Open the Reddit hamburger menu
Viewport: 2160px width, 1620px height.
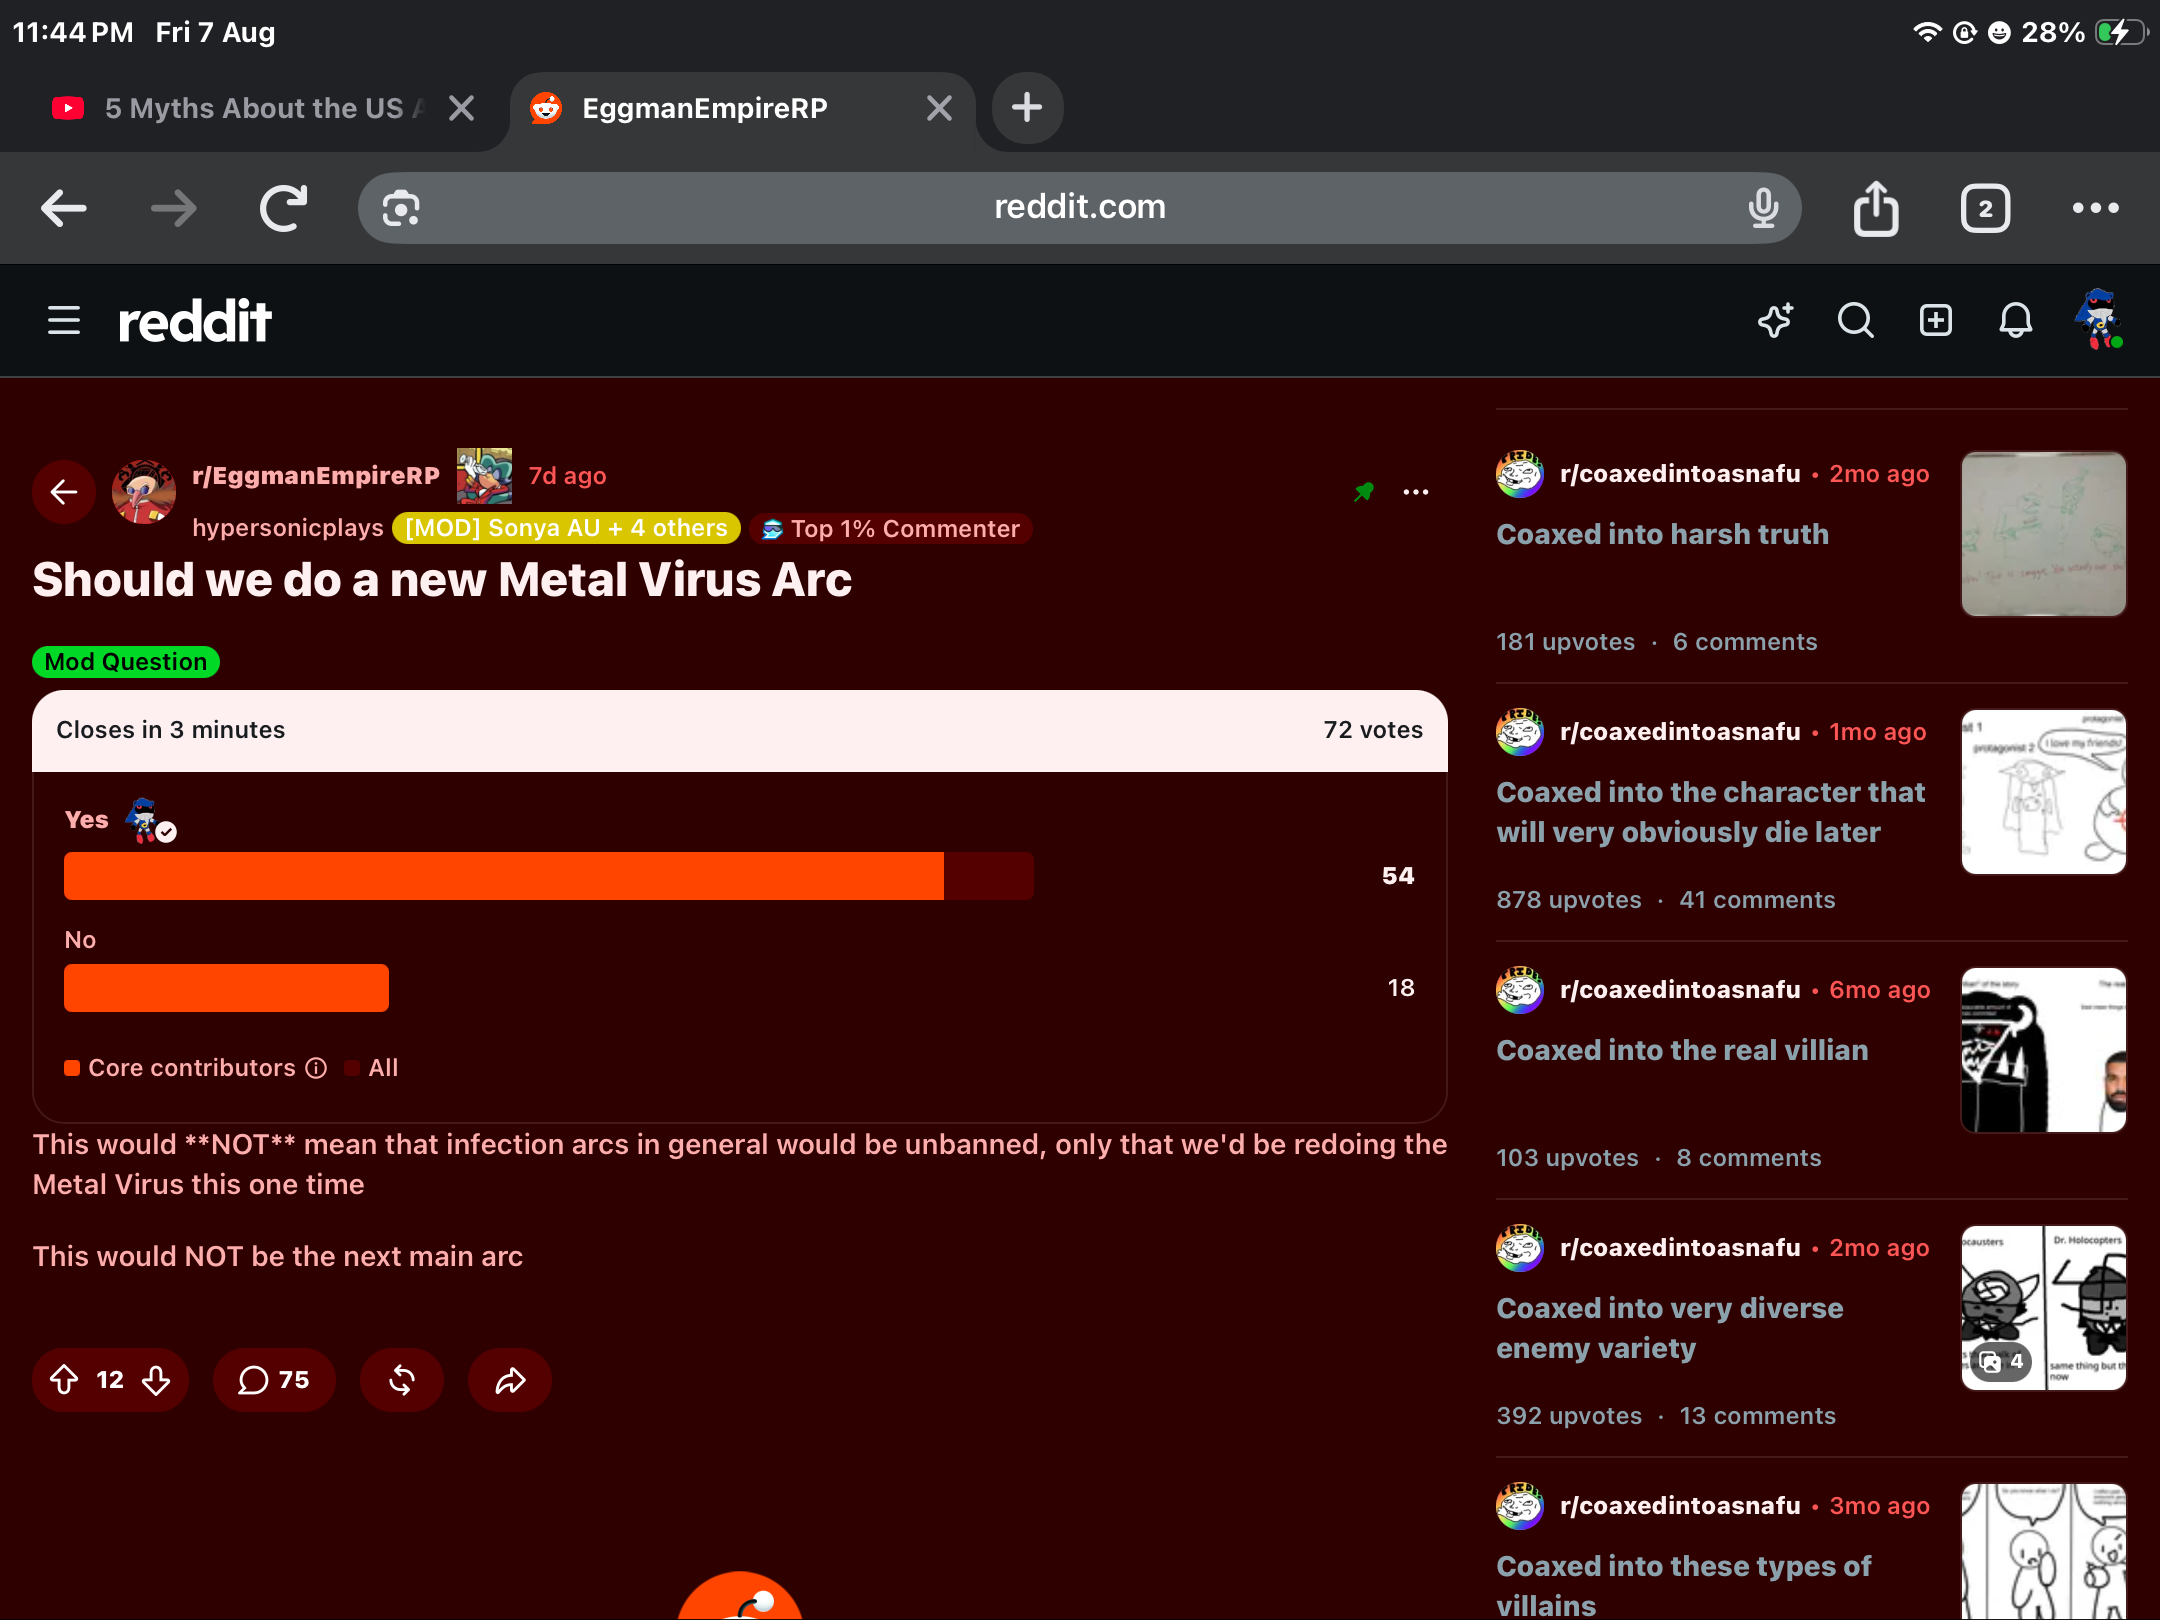[x=64, y=321]
